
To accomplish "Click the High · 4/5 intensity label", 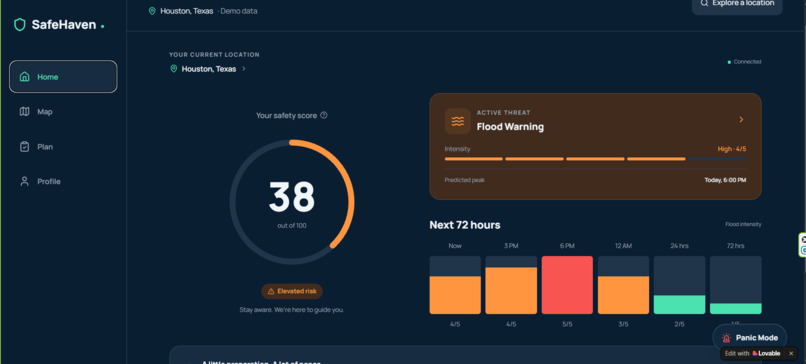I will tap(732, 149).
